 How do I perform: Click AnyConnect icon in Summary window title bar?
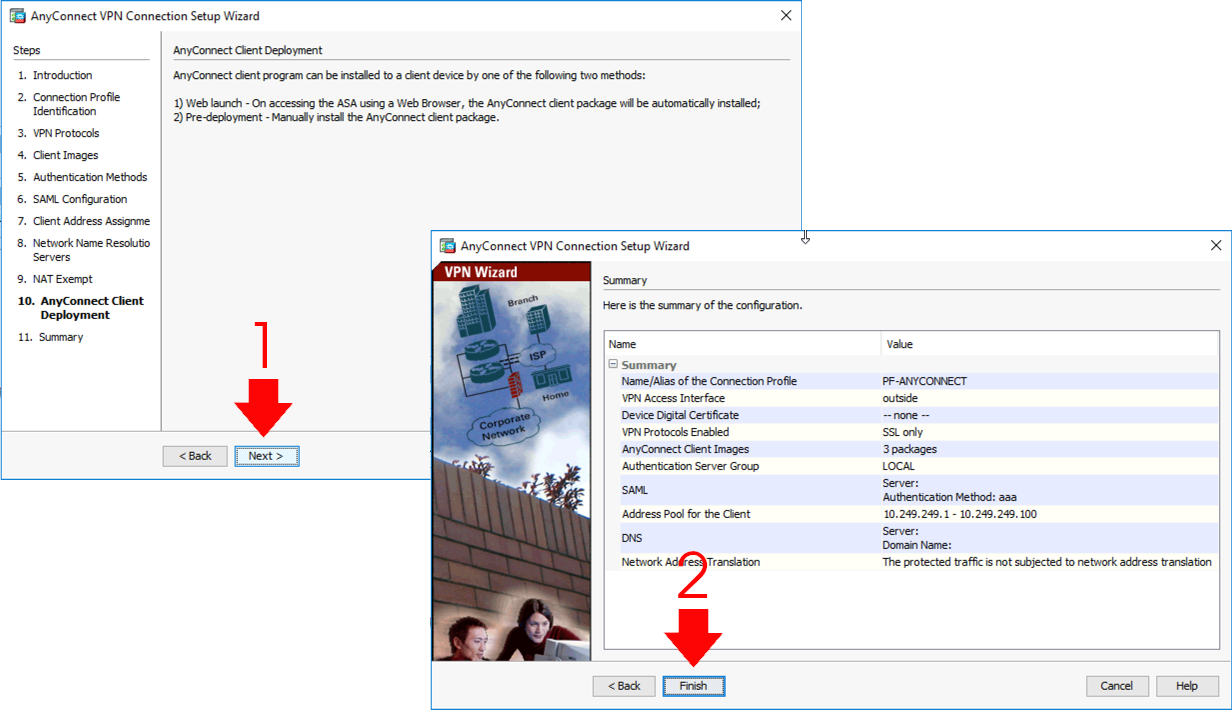point(448,246)
